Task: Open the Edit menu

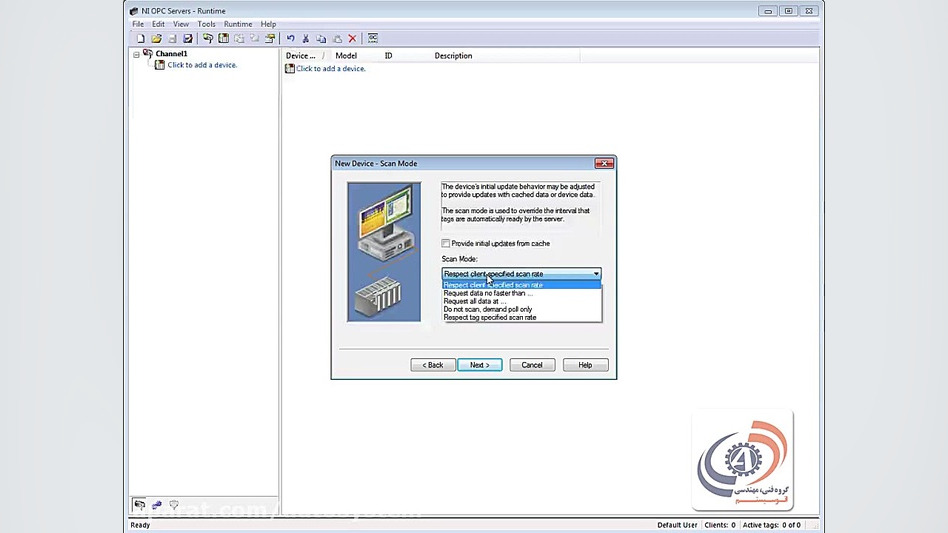Action: click(x=158, y=24)
